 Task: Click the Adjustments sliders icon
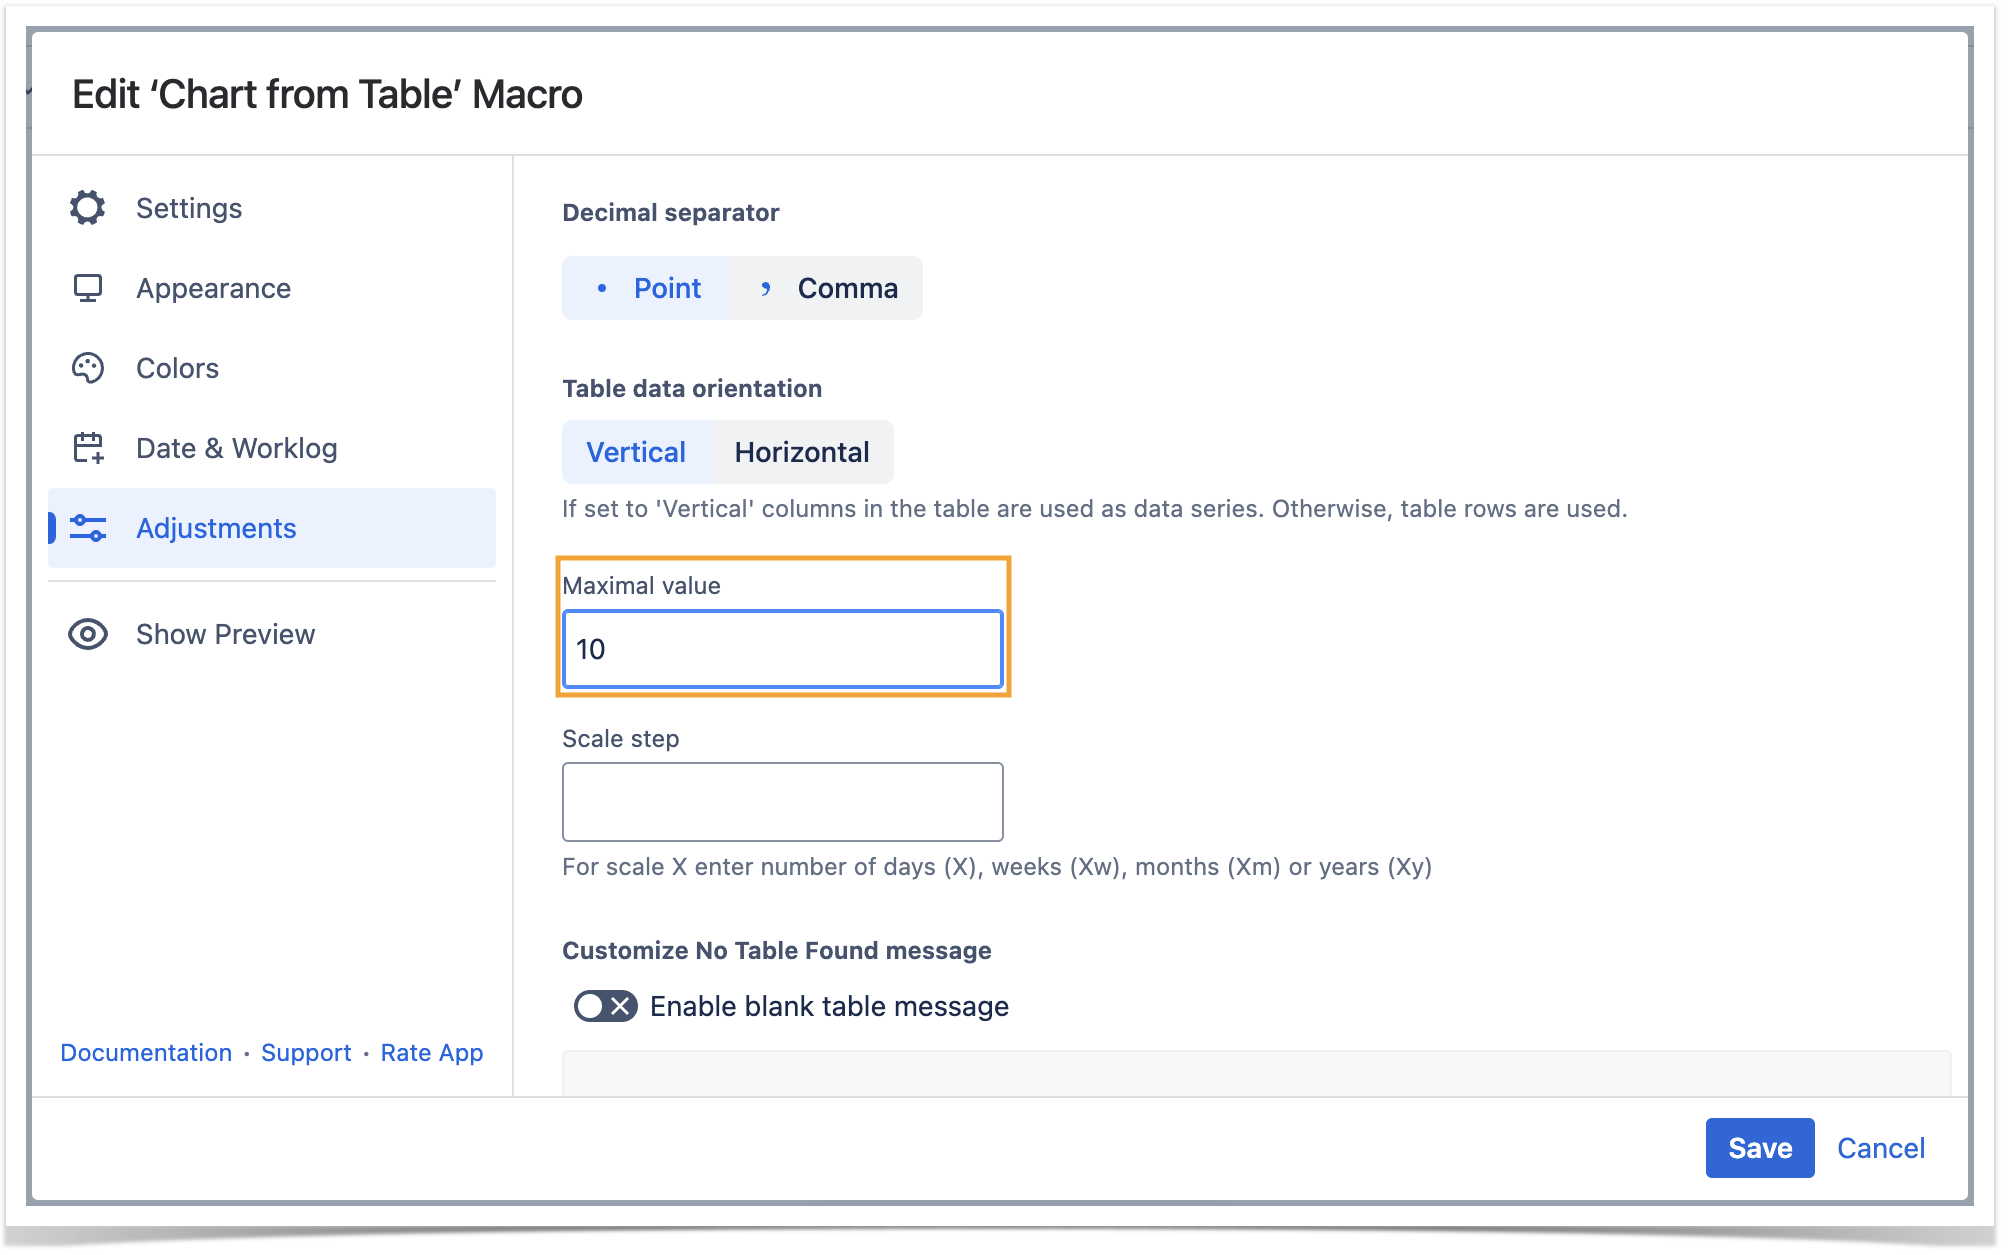[88, 528]
